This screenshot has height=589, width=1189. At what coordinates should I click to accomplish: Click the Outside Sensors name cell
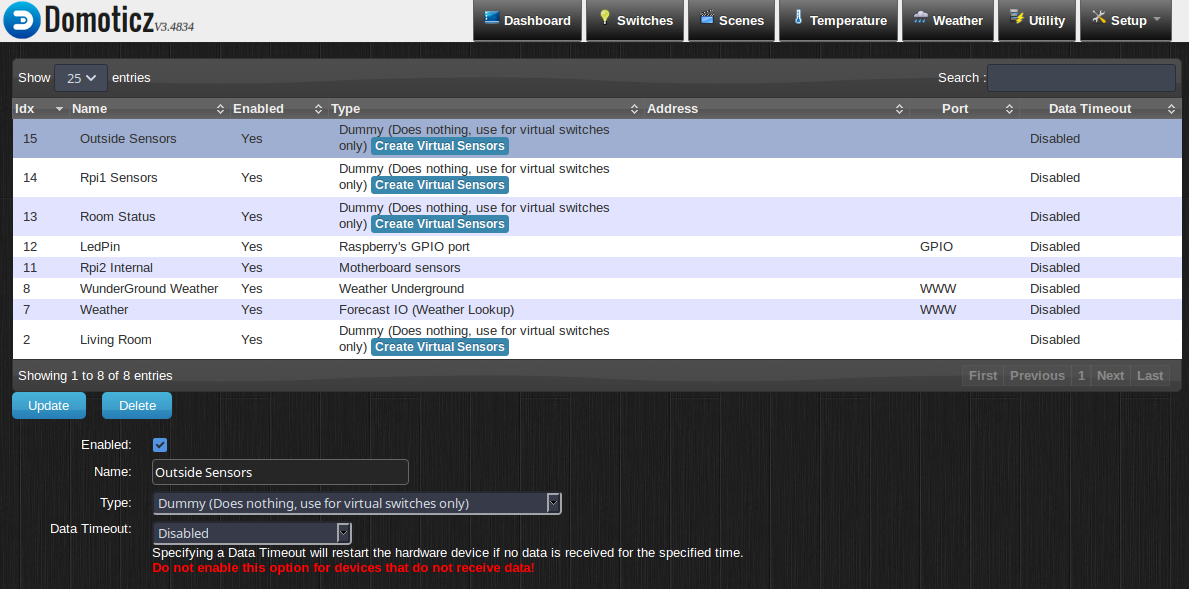[x=127, y=139]
